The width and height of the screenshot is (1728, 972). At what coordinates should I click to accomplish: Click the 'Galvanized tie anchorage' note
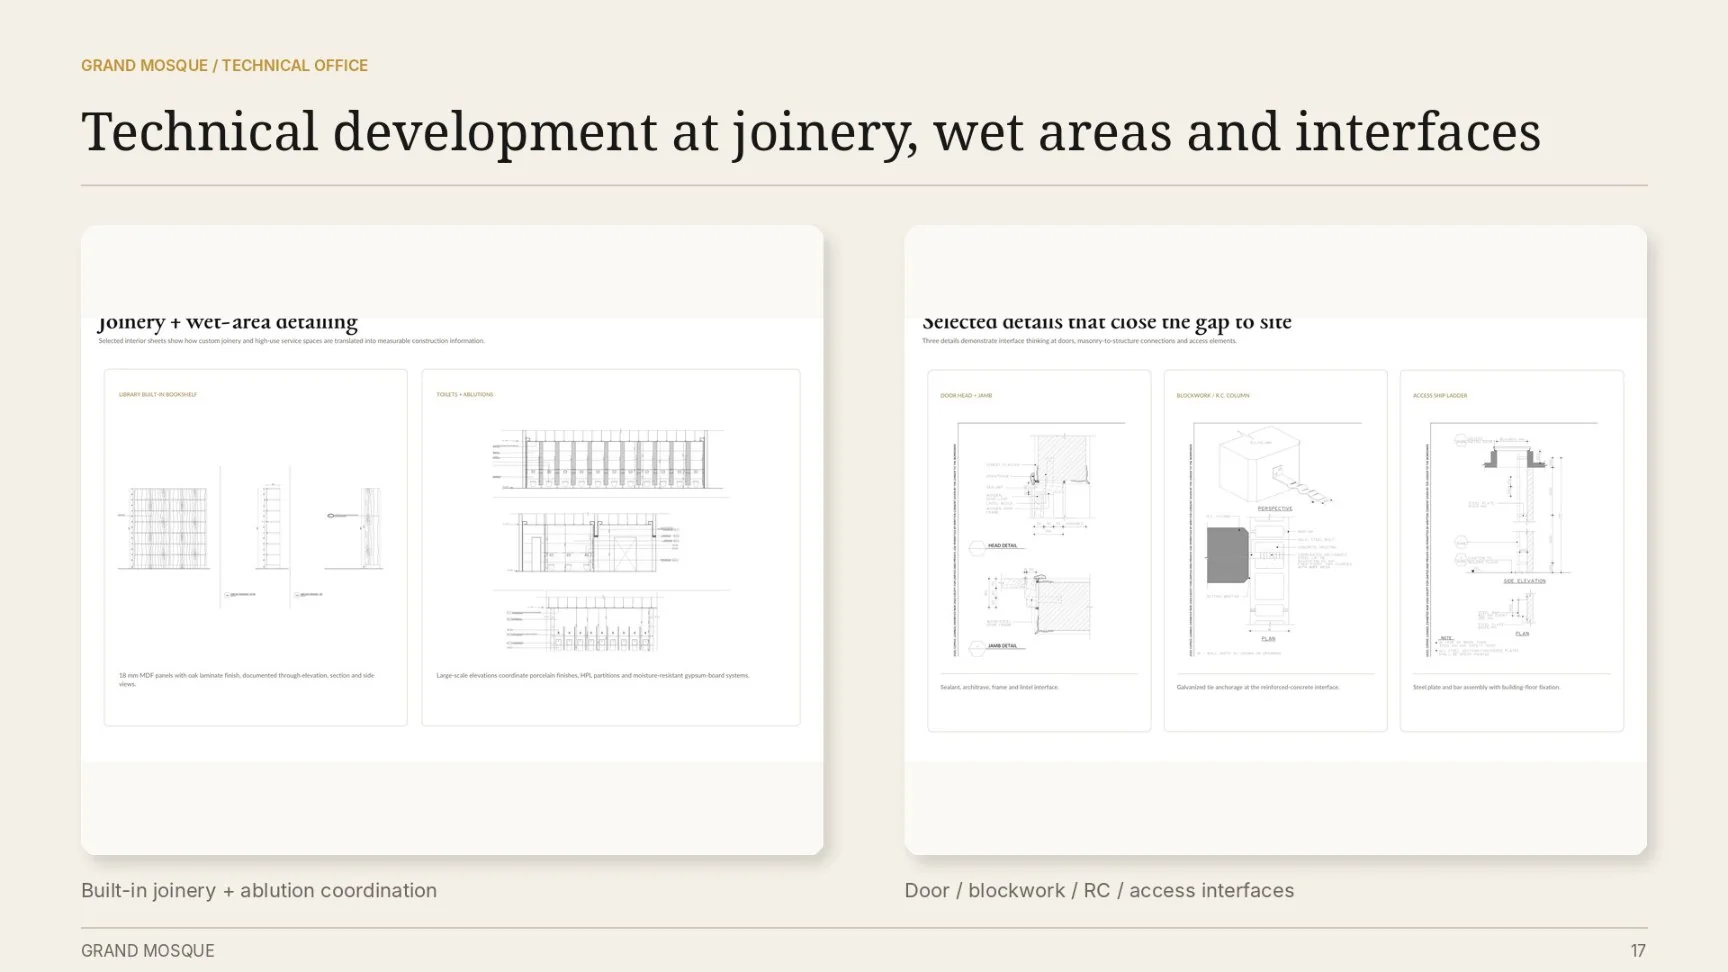pyautogui.click(x=1258, y=687)
